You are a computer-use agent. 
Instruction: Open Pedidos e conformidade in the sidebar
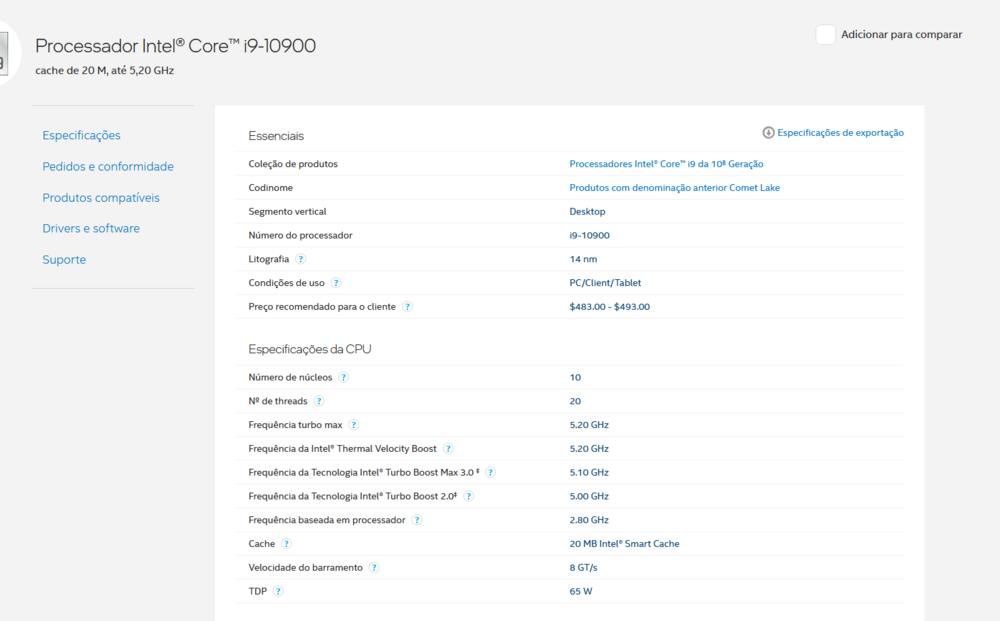pyautogui.click(x=108, y=166)
